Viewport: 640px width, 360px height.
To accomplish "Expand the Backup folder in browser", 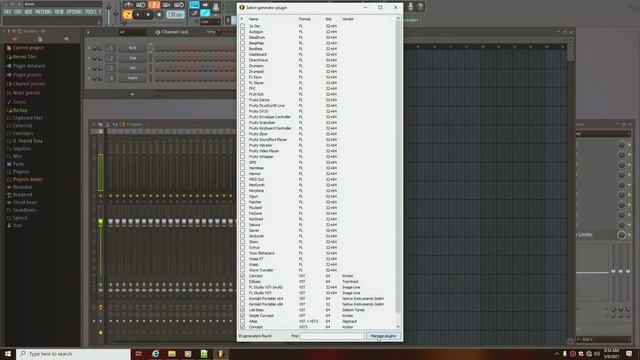I will 17,110.
